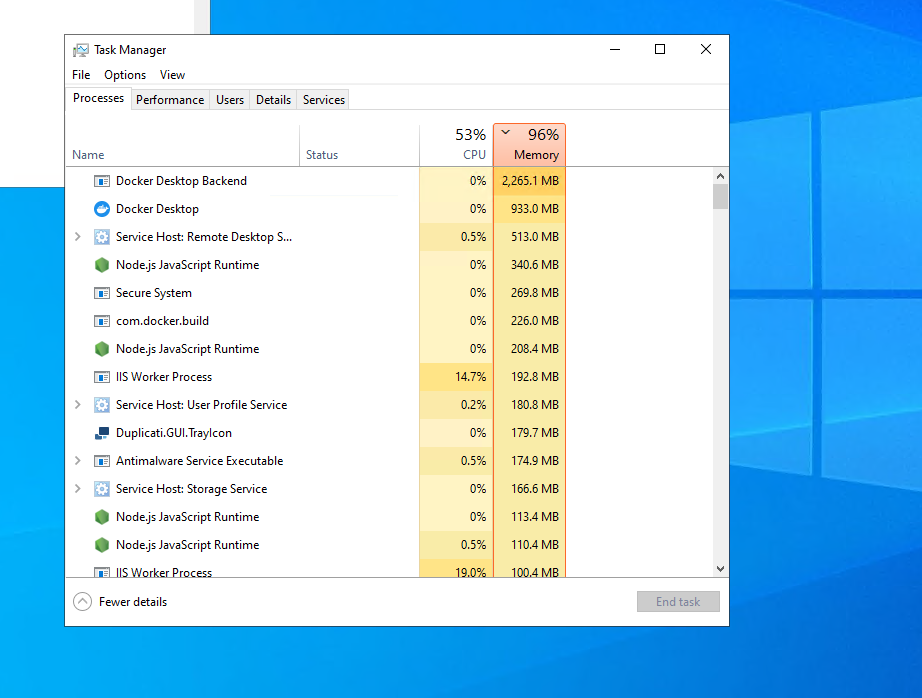Select the Docker Desktop whale icon
Image resolution: width=922 pixels, height=698 pixels.
point(102,209)
